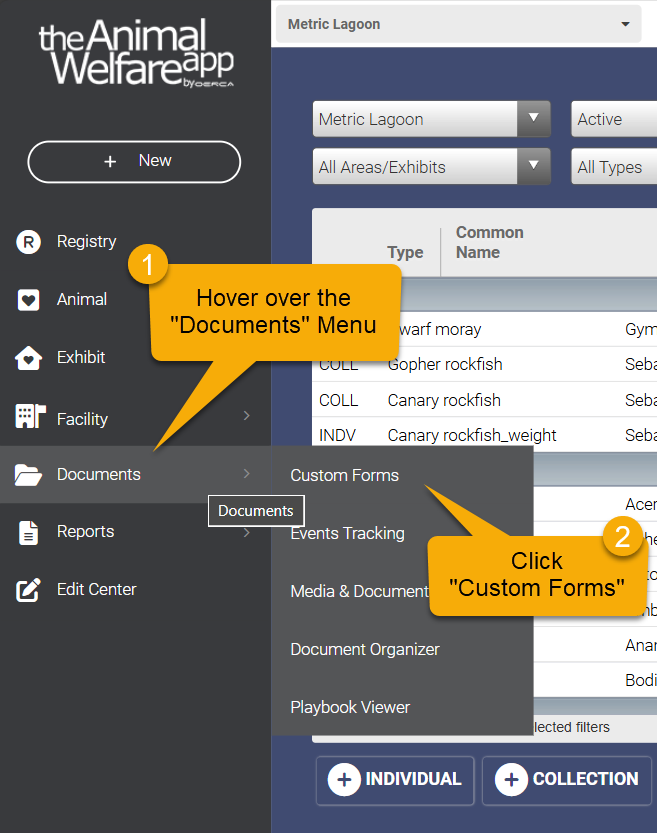Sort by Common Name column header
657x833 pixels.
click(490, 242)
